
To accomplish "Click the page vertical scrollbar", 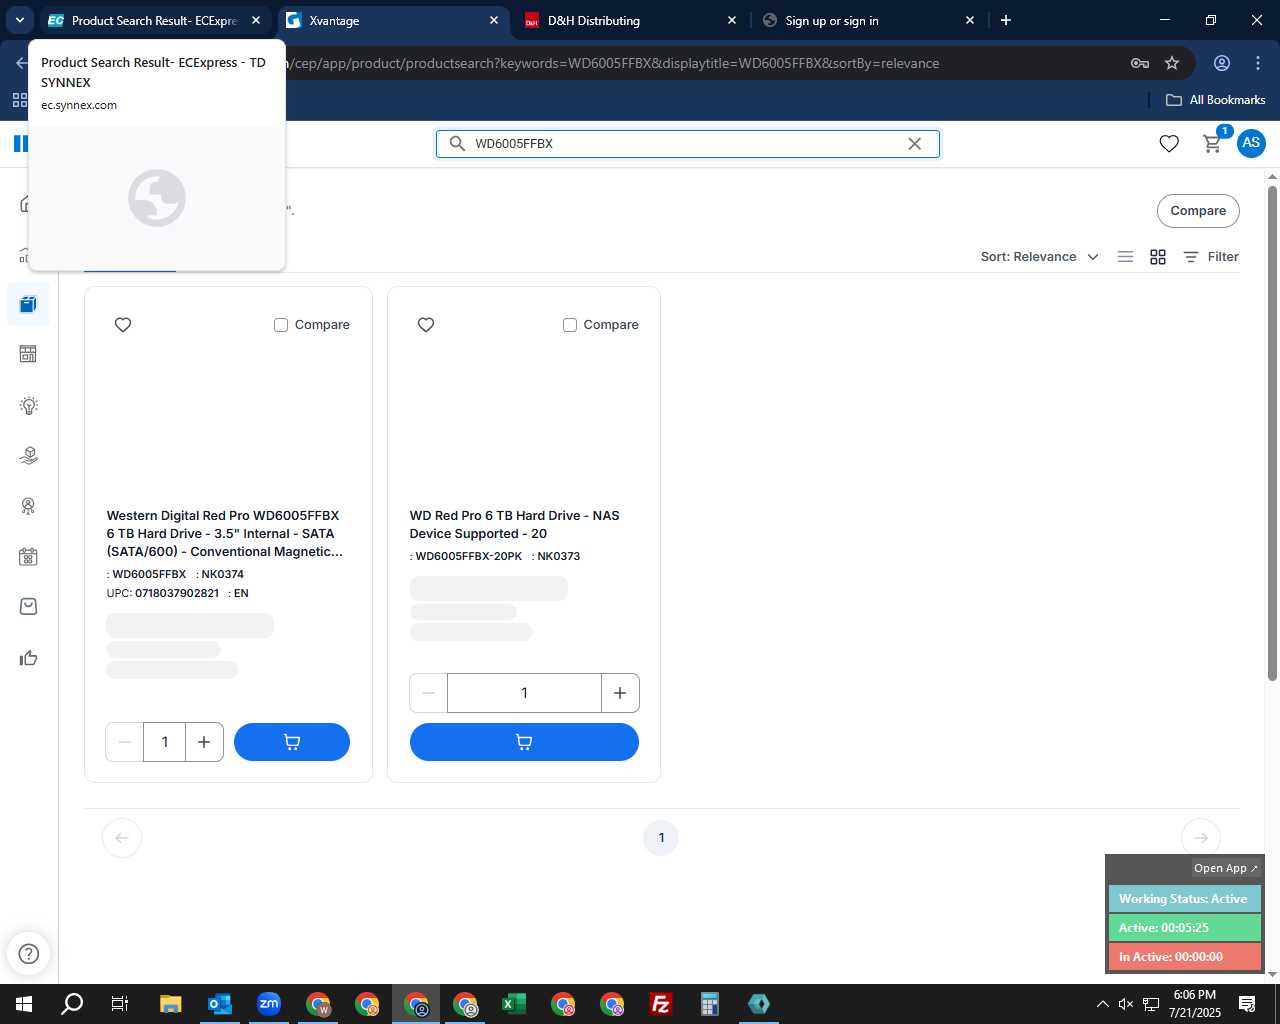I will click(1272, 434).
